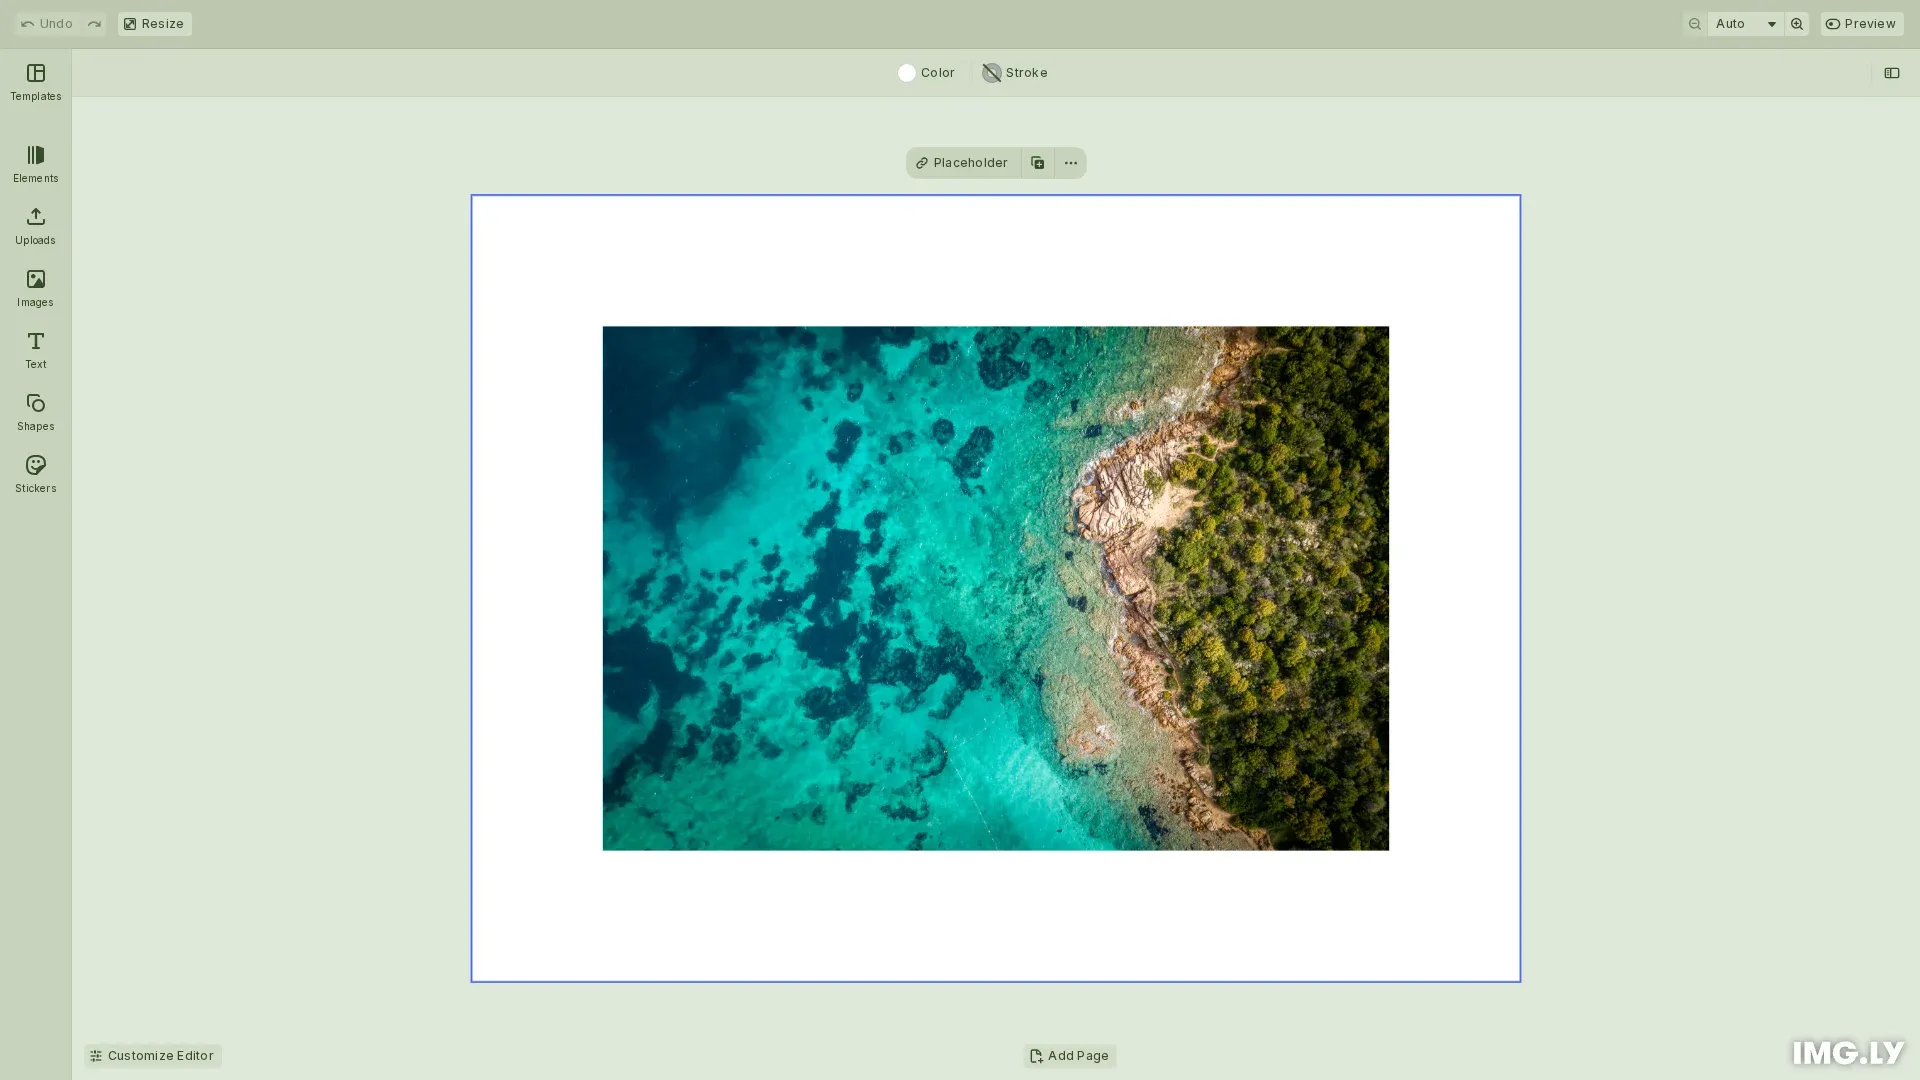Viewport: 1920px width, 1080px height.
Task: Toggle the Stroke setting for the page
Action: pyautogui.click(x=1014, y=72)
